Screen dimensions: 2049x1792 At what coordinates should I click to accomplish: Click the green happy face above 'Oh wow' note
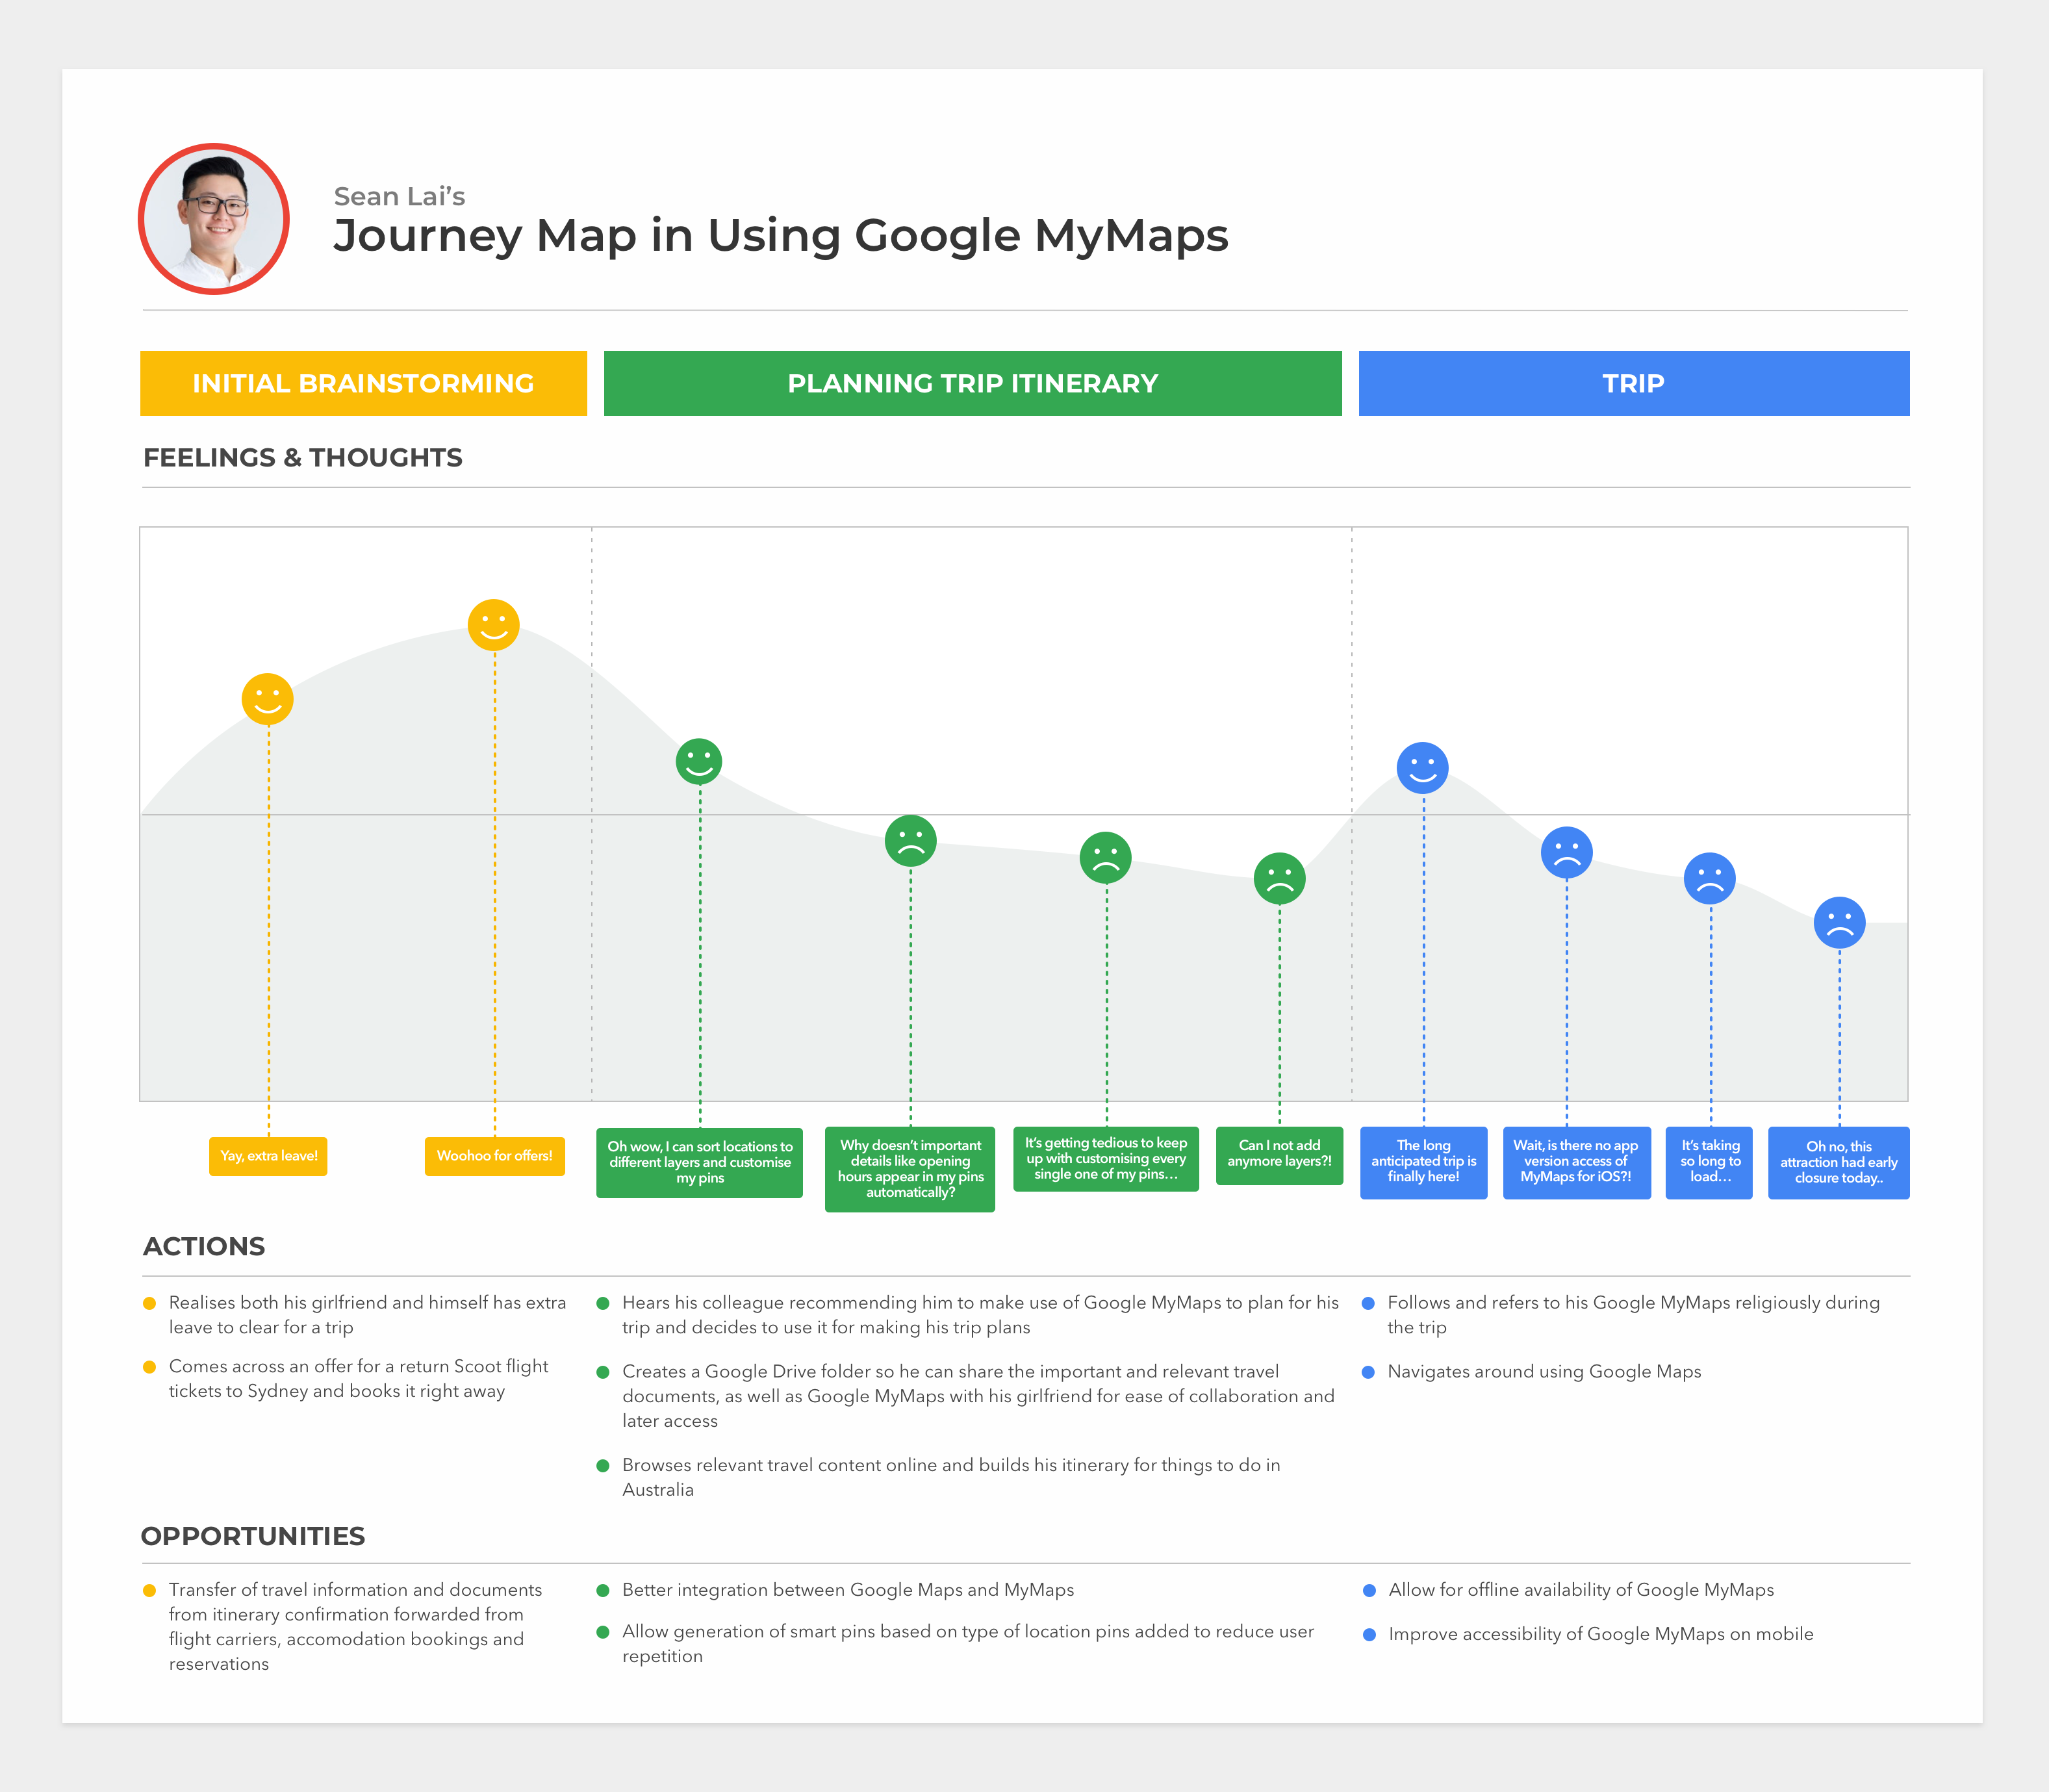coord(699,762)
